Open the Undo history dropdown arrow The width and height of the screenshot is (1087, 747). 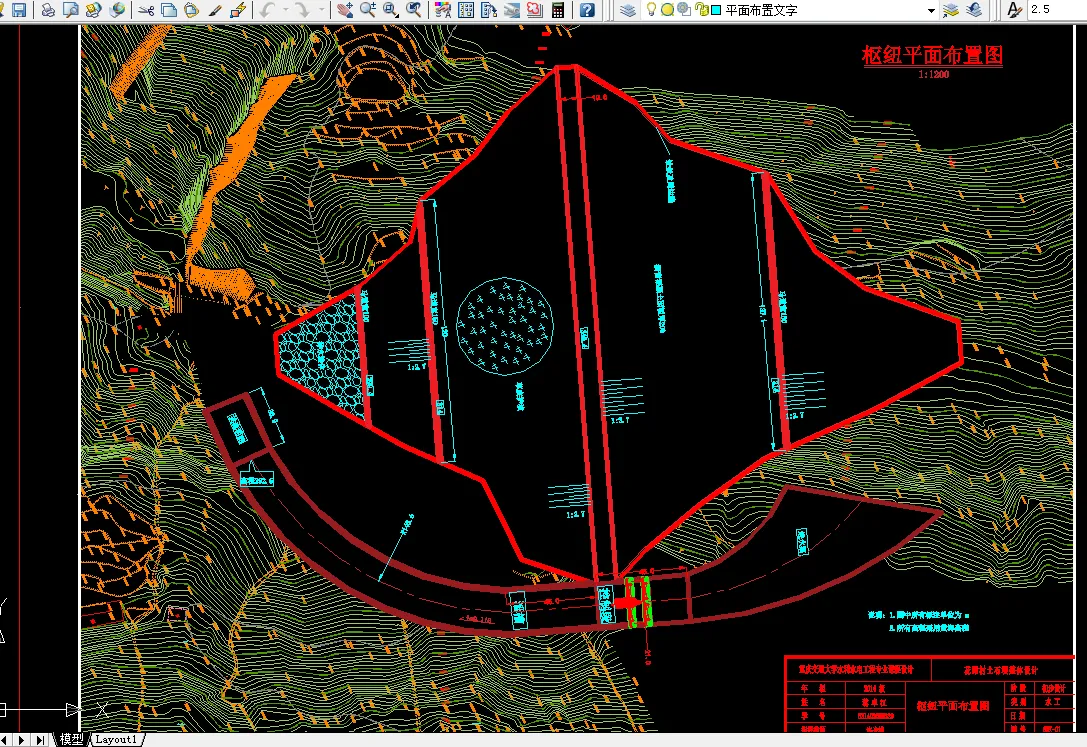(x=286, y=10)
